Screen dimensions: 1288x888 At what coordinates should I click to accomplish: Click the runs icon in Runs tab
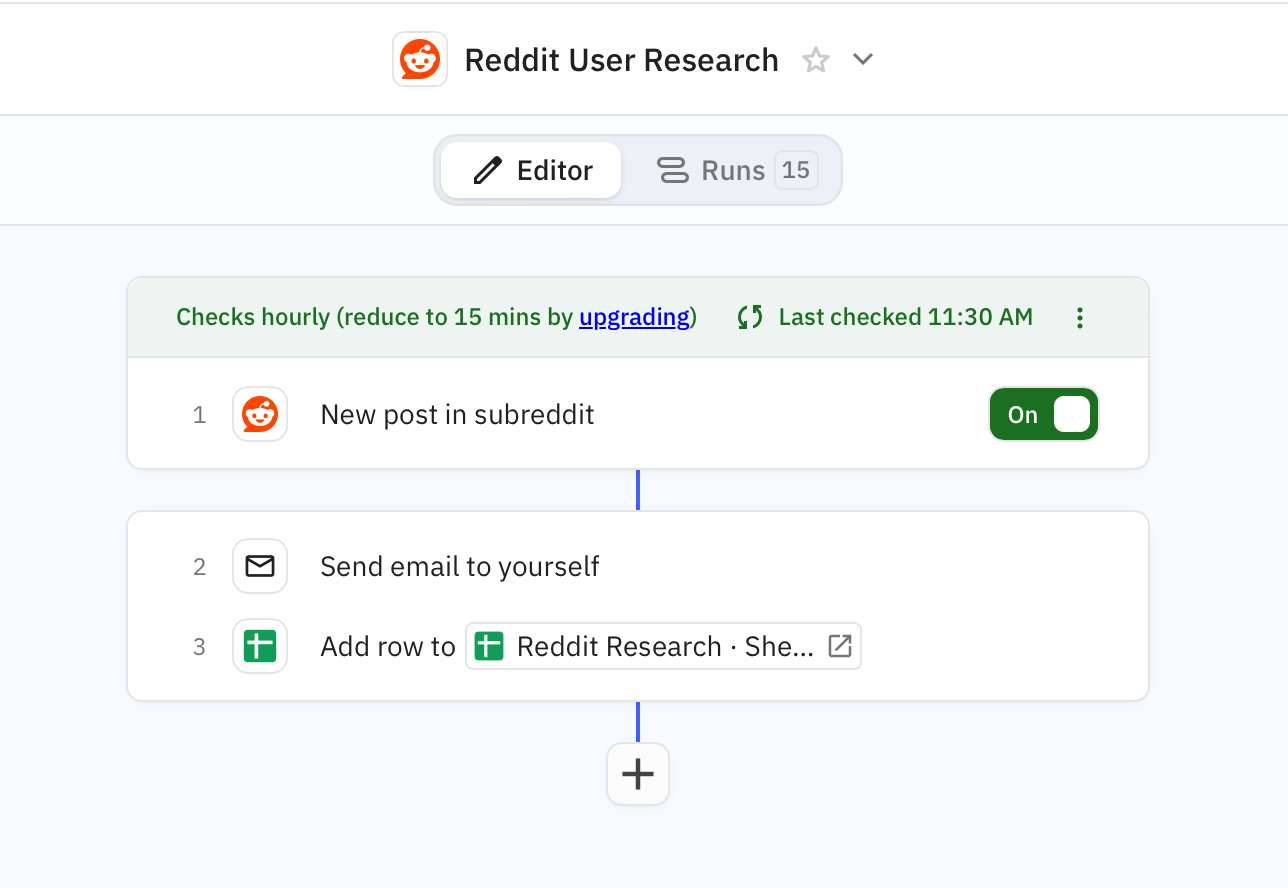click(x=673, y=170)
